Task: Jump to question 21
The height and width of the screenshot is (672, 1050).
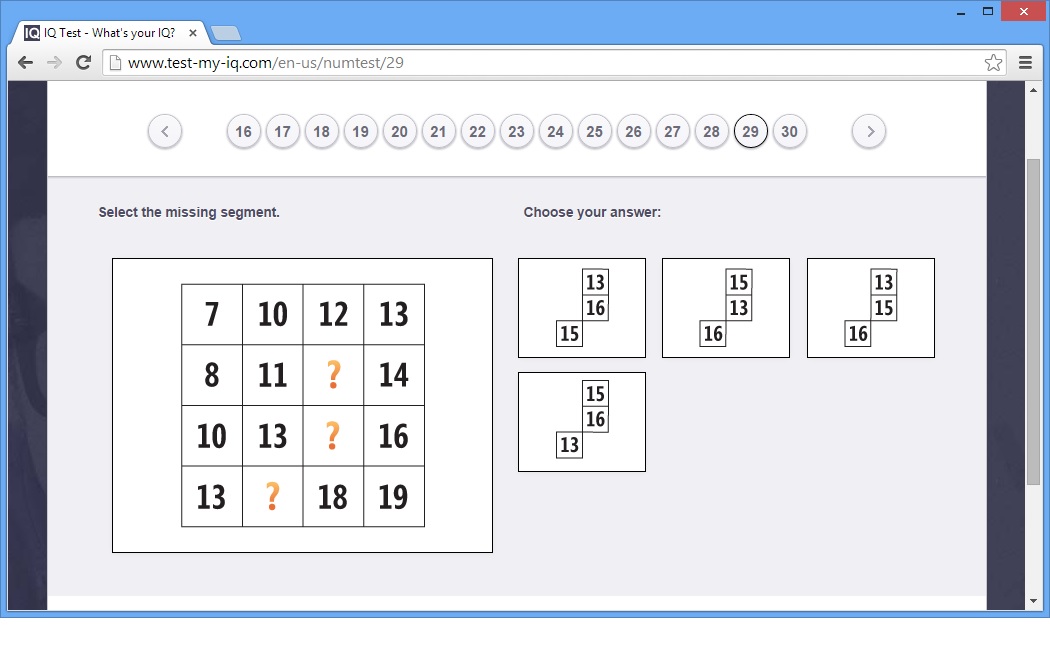Action: point(439,131)
